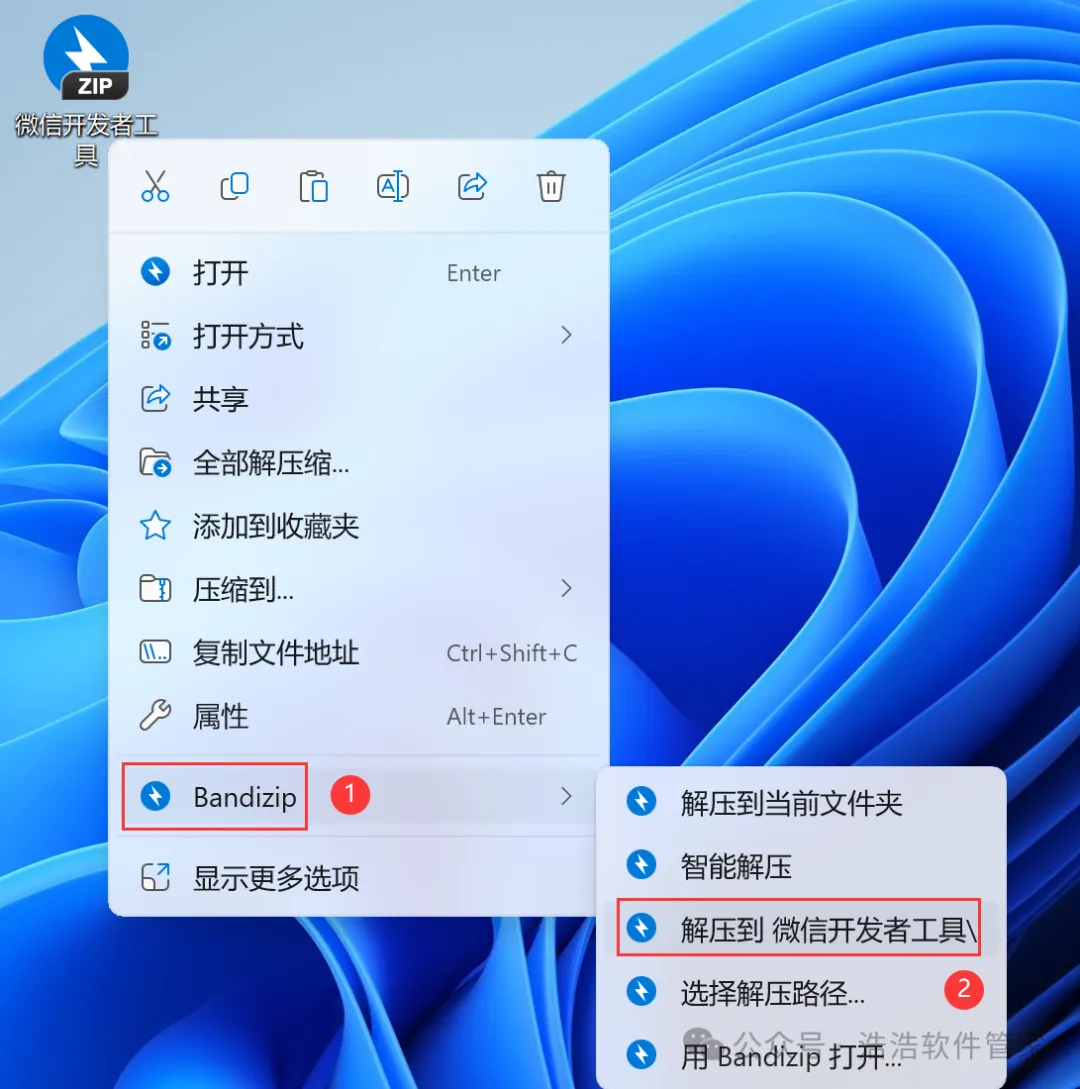Choose 复制文件地址 entry
Screen dimensions: 1080x1089
point(358,653)
